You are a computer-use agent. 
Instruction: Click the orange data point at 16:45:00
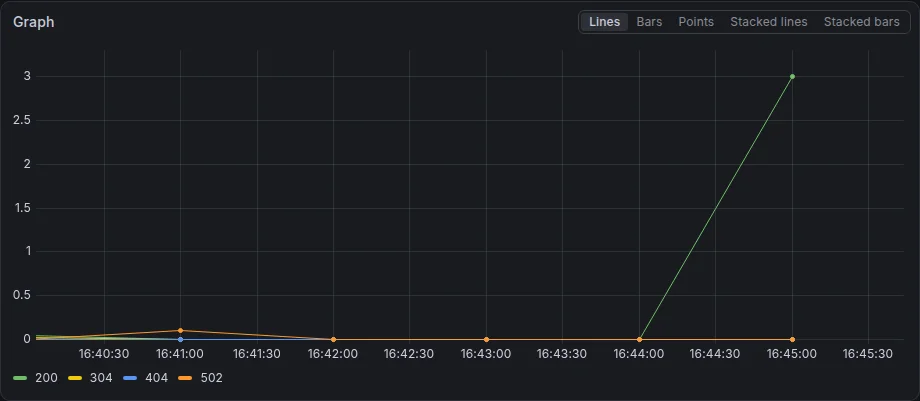pyautogui.click(x=792, y=339)
